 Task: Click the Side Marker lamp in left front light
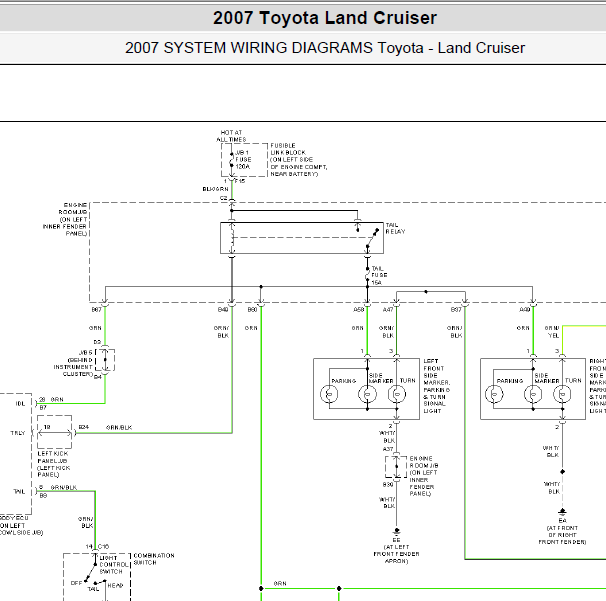(367, 394)
